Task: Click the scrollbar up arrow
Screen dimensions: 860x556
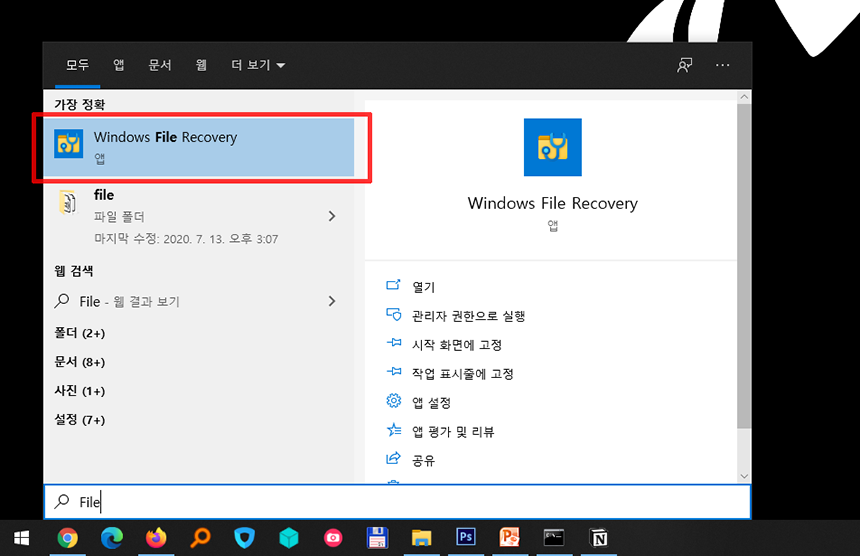Action: click(x=744, y=97)
